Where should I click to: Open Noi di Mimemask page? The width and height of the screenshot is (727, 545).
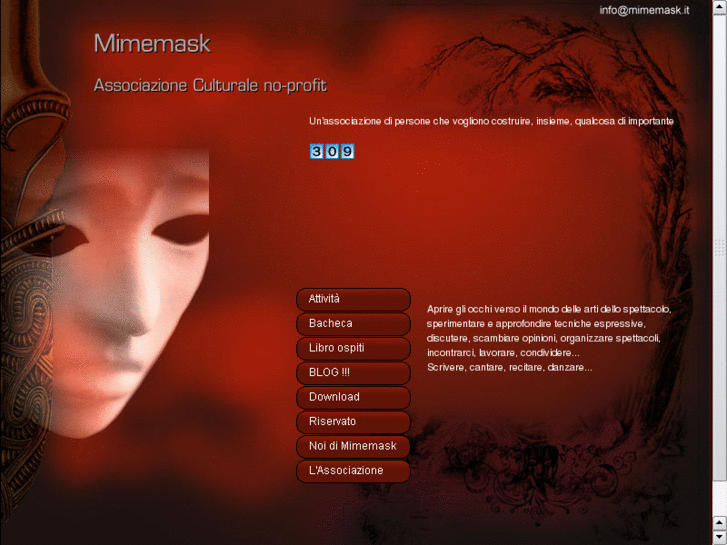[353, 447]
